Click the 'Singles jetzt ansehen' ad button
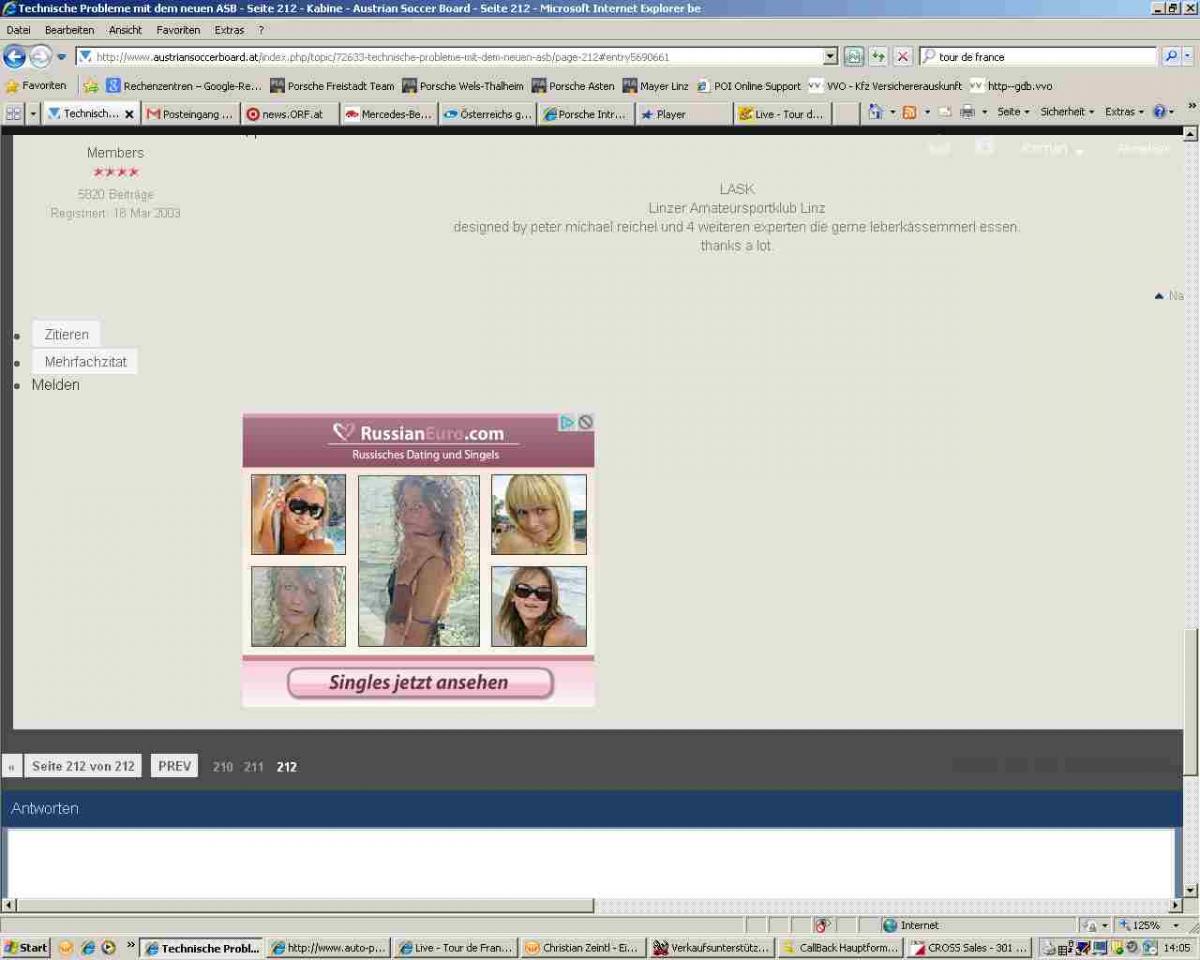This screenshot has height=960, width=1200. point(420,683)
